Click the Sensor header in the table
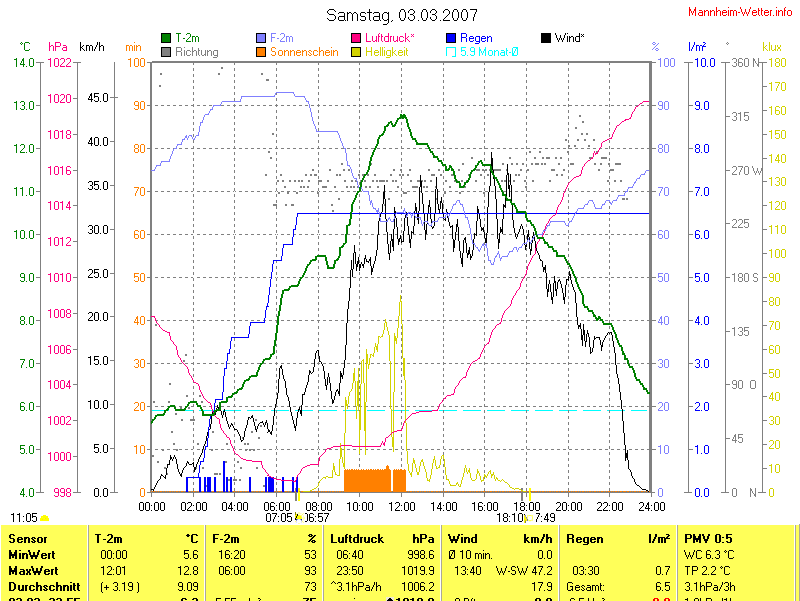Image resolution: width=800 pixels, height=601 pixels. (28, 539)
